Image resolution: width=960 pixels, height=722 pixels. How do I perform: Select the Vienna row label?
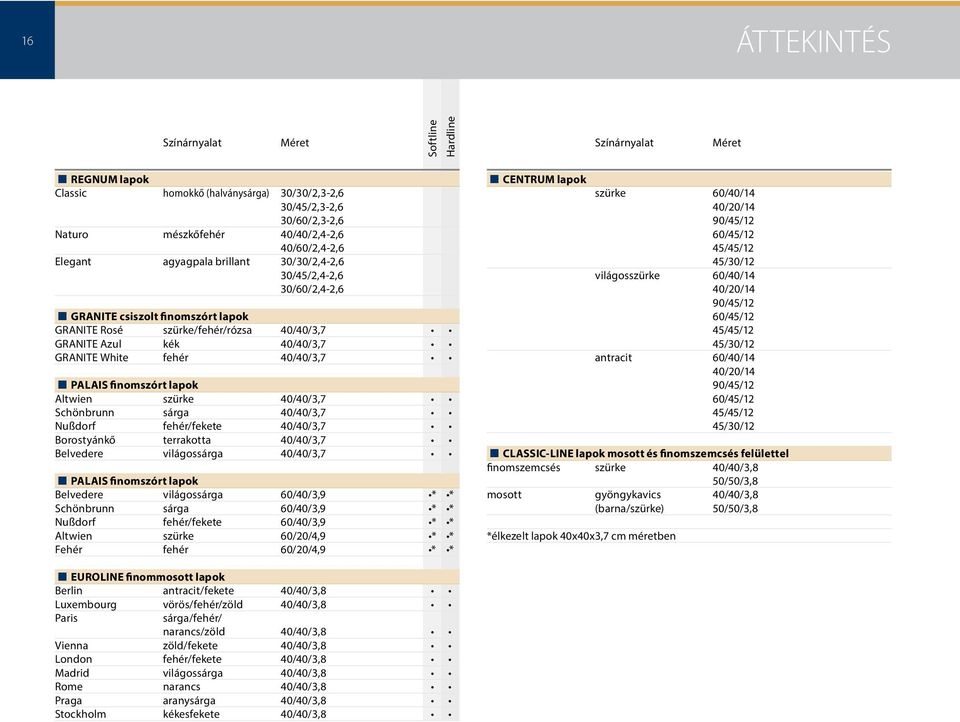click(72, 646)
